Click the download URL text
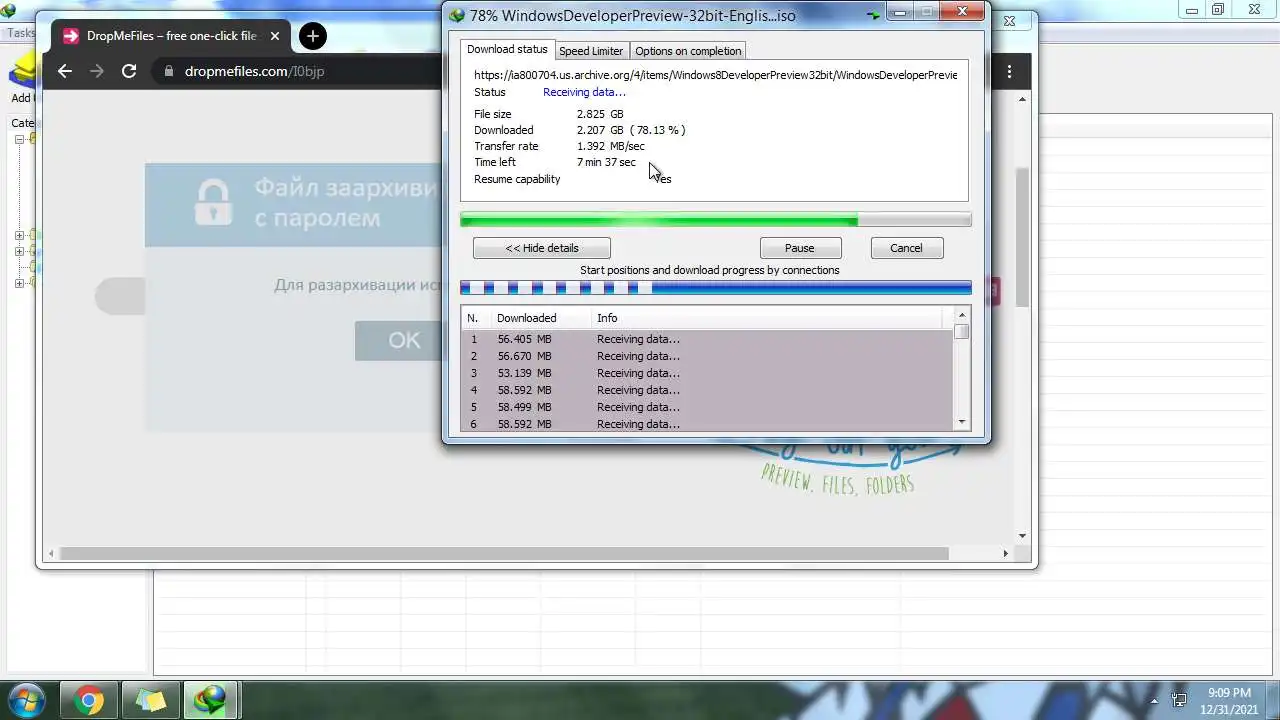The width and height of the screenshot is (1280, 720). [x=715, y=75]
